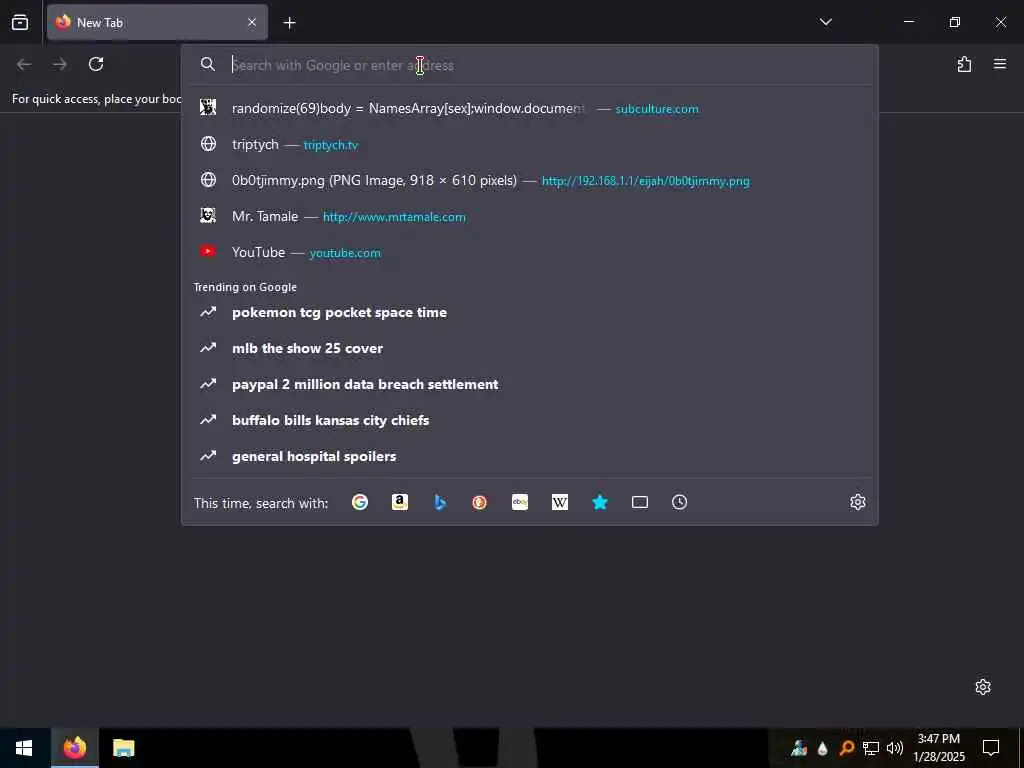Open search settings gear in dropdown
Screen dimensions: 1024x768
(857, 502)
